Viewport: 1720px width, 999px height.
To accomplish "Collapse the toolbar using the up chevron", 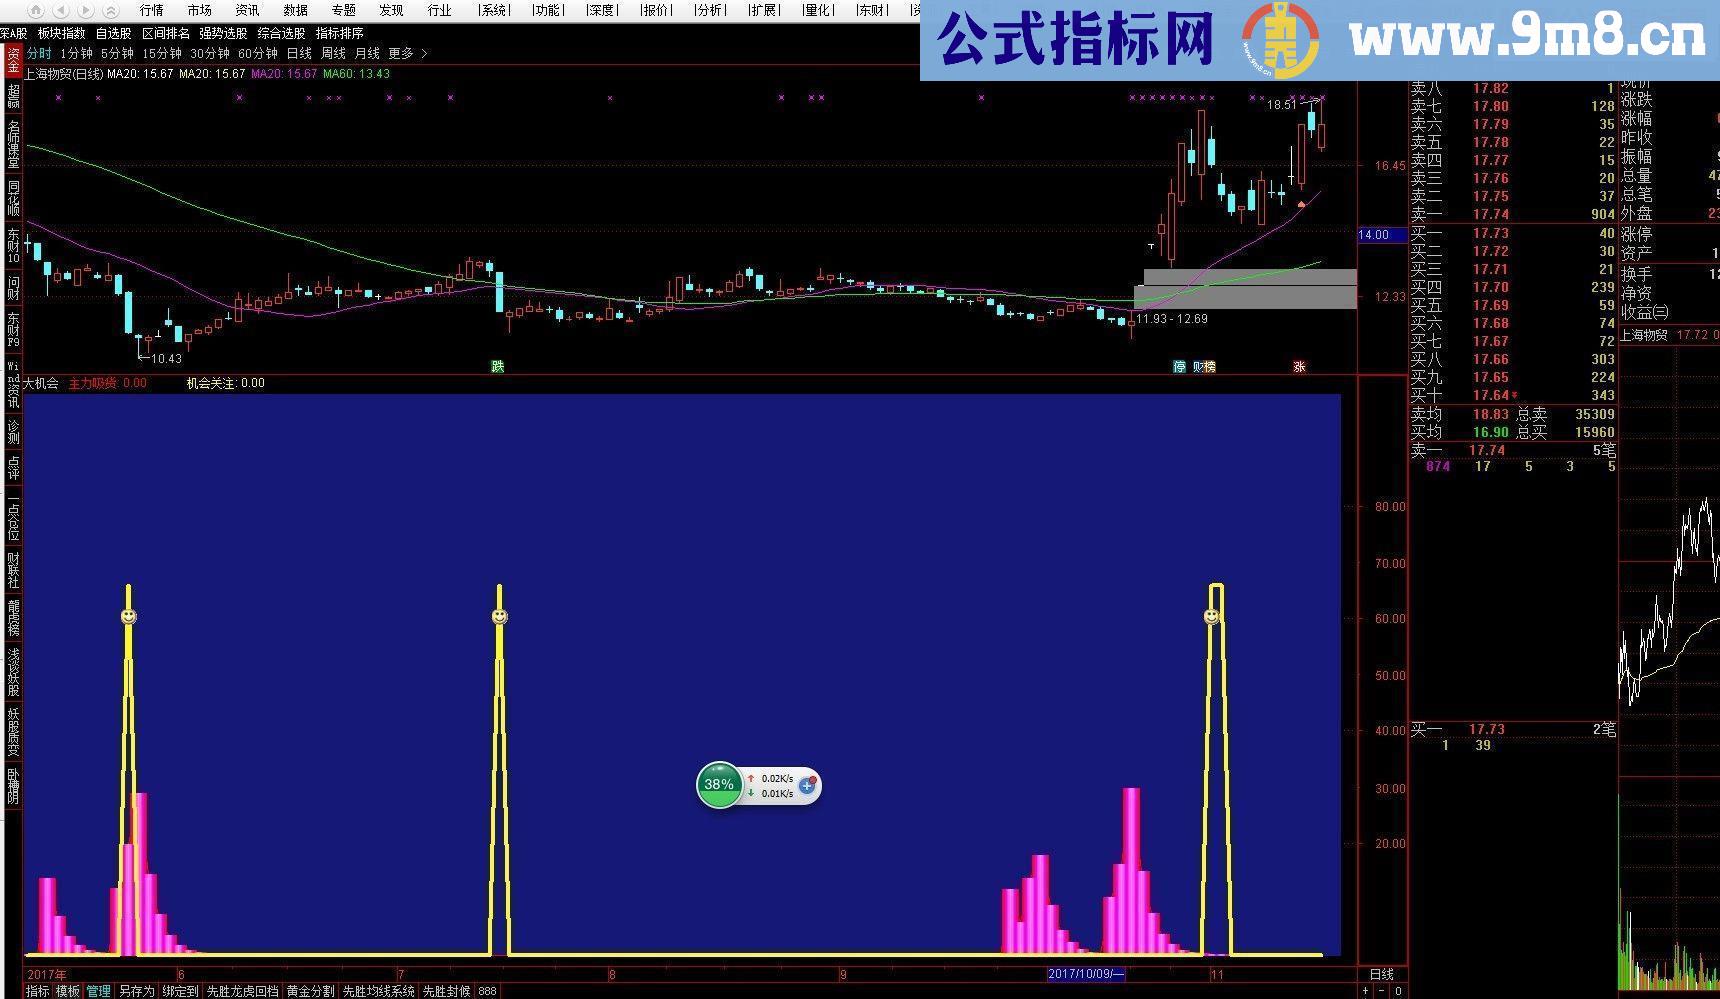I will 111,10.
